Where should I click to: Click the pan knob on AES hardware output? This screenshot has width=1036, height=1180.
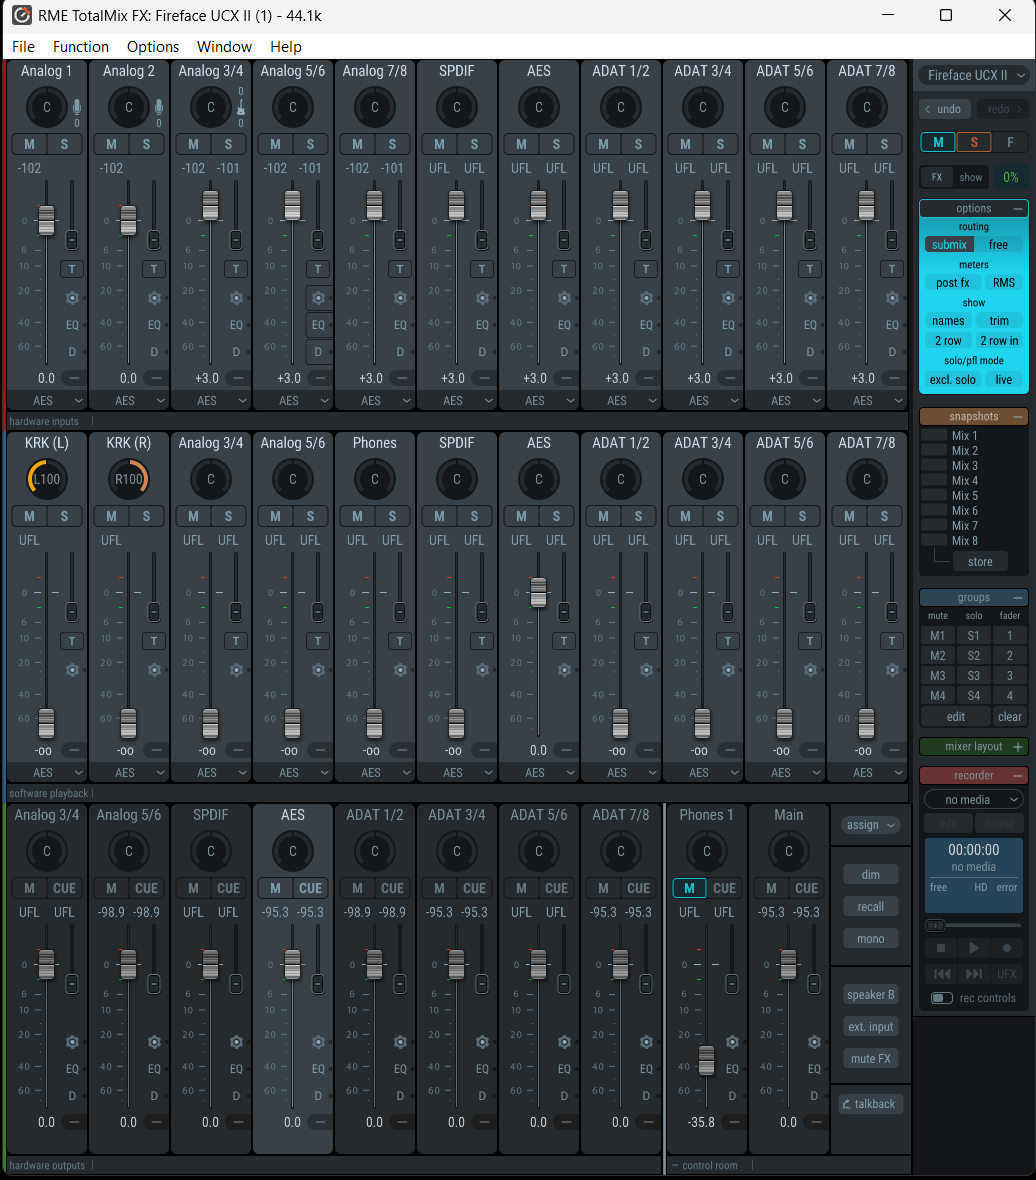tap(293, 851)
